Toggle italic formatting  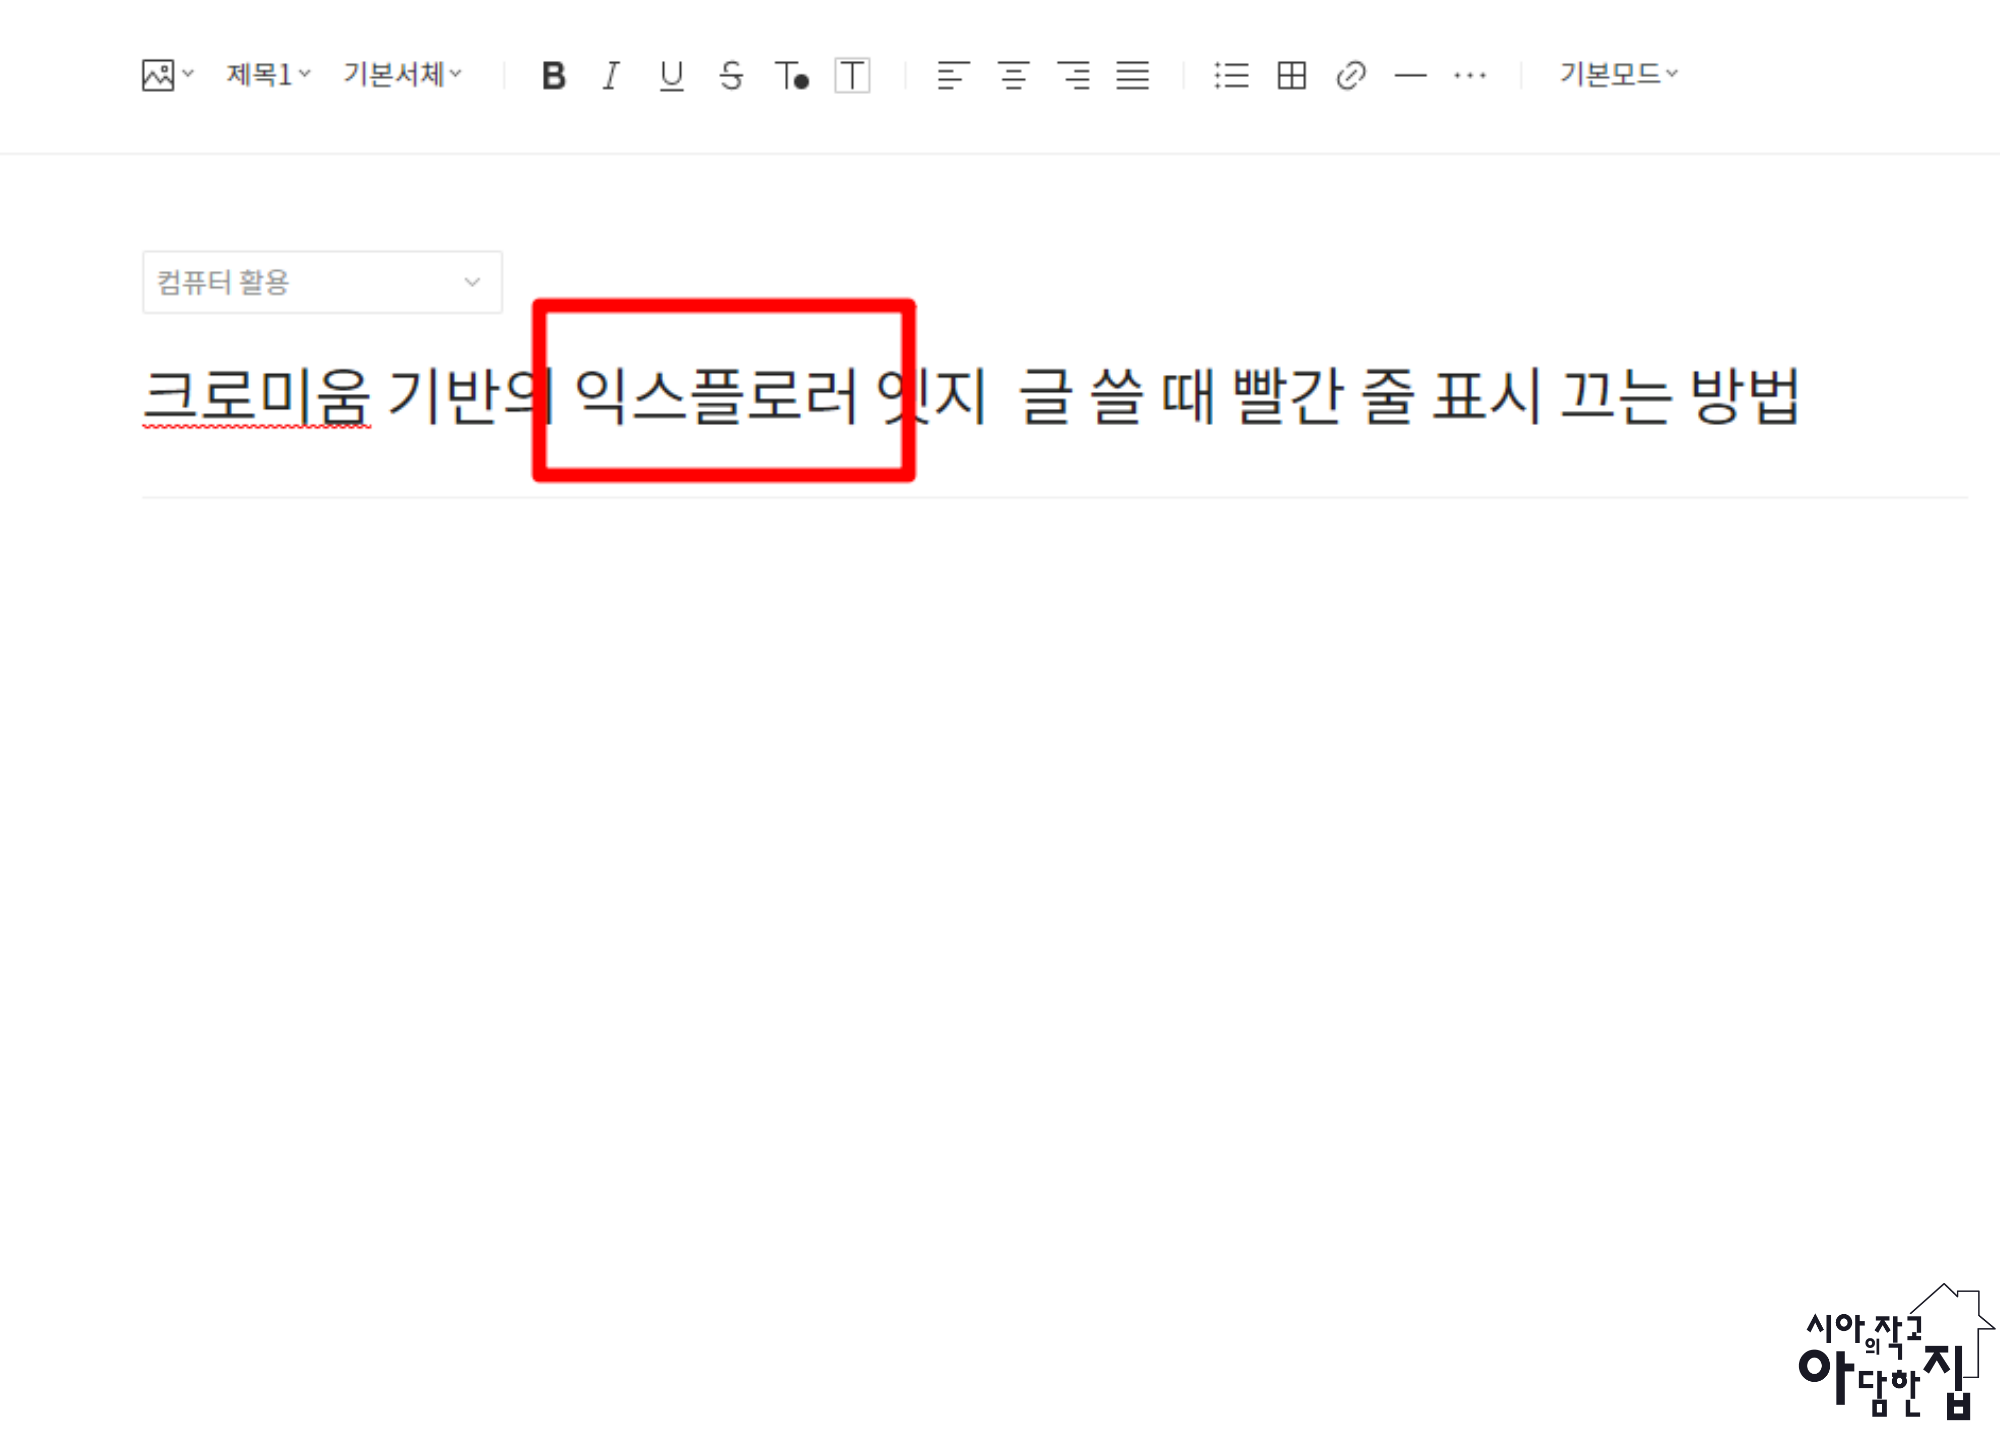(611, 75)
